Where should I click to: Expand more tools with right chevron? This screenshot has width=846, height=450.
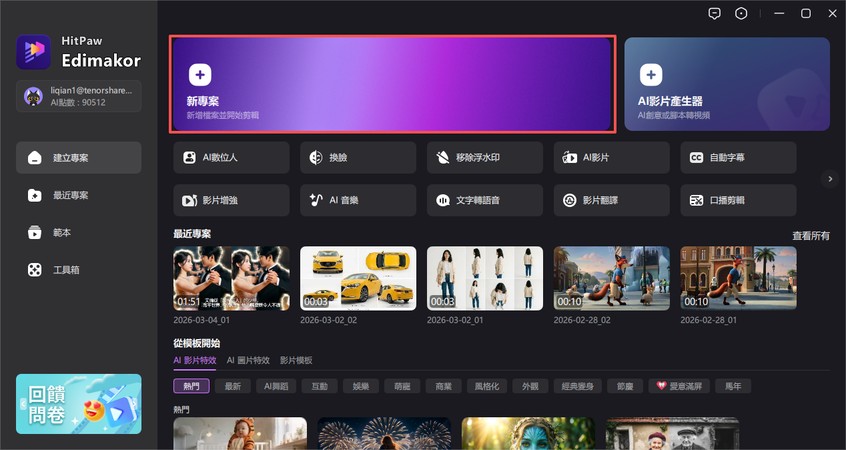click(830, 179)
